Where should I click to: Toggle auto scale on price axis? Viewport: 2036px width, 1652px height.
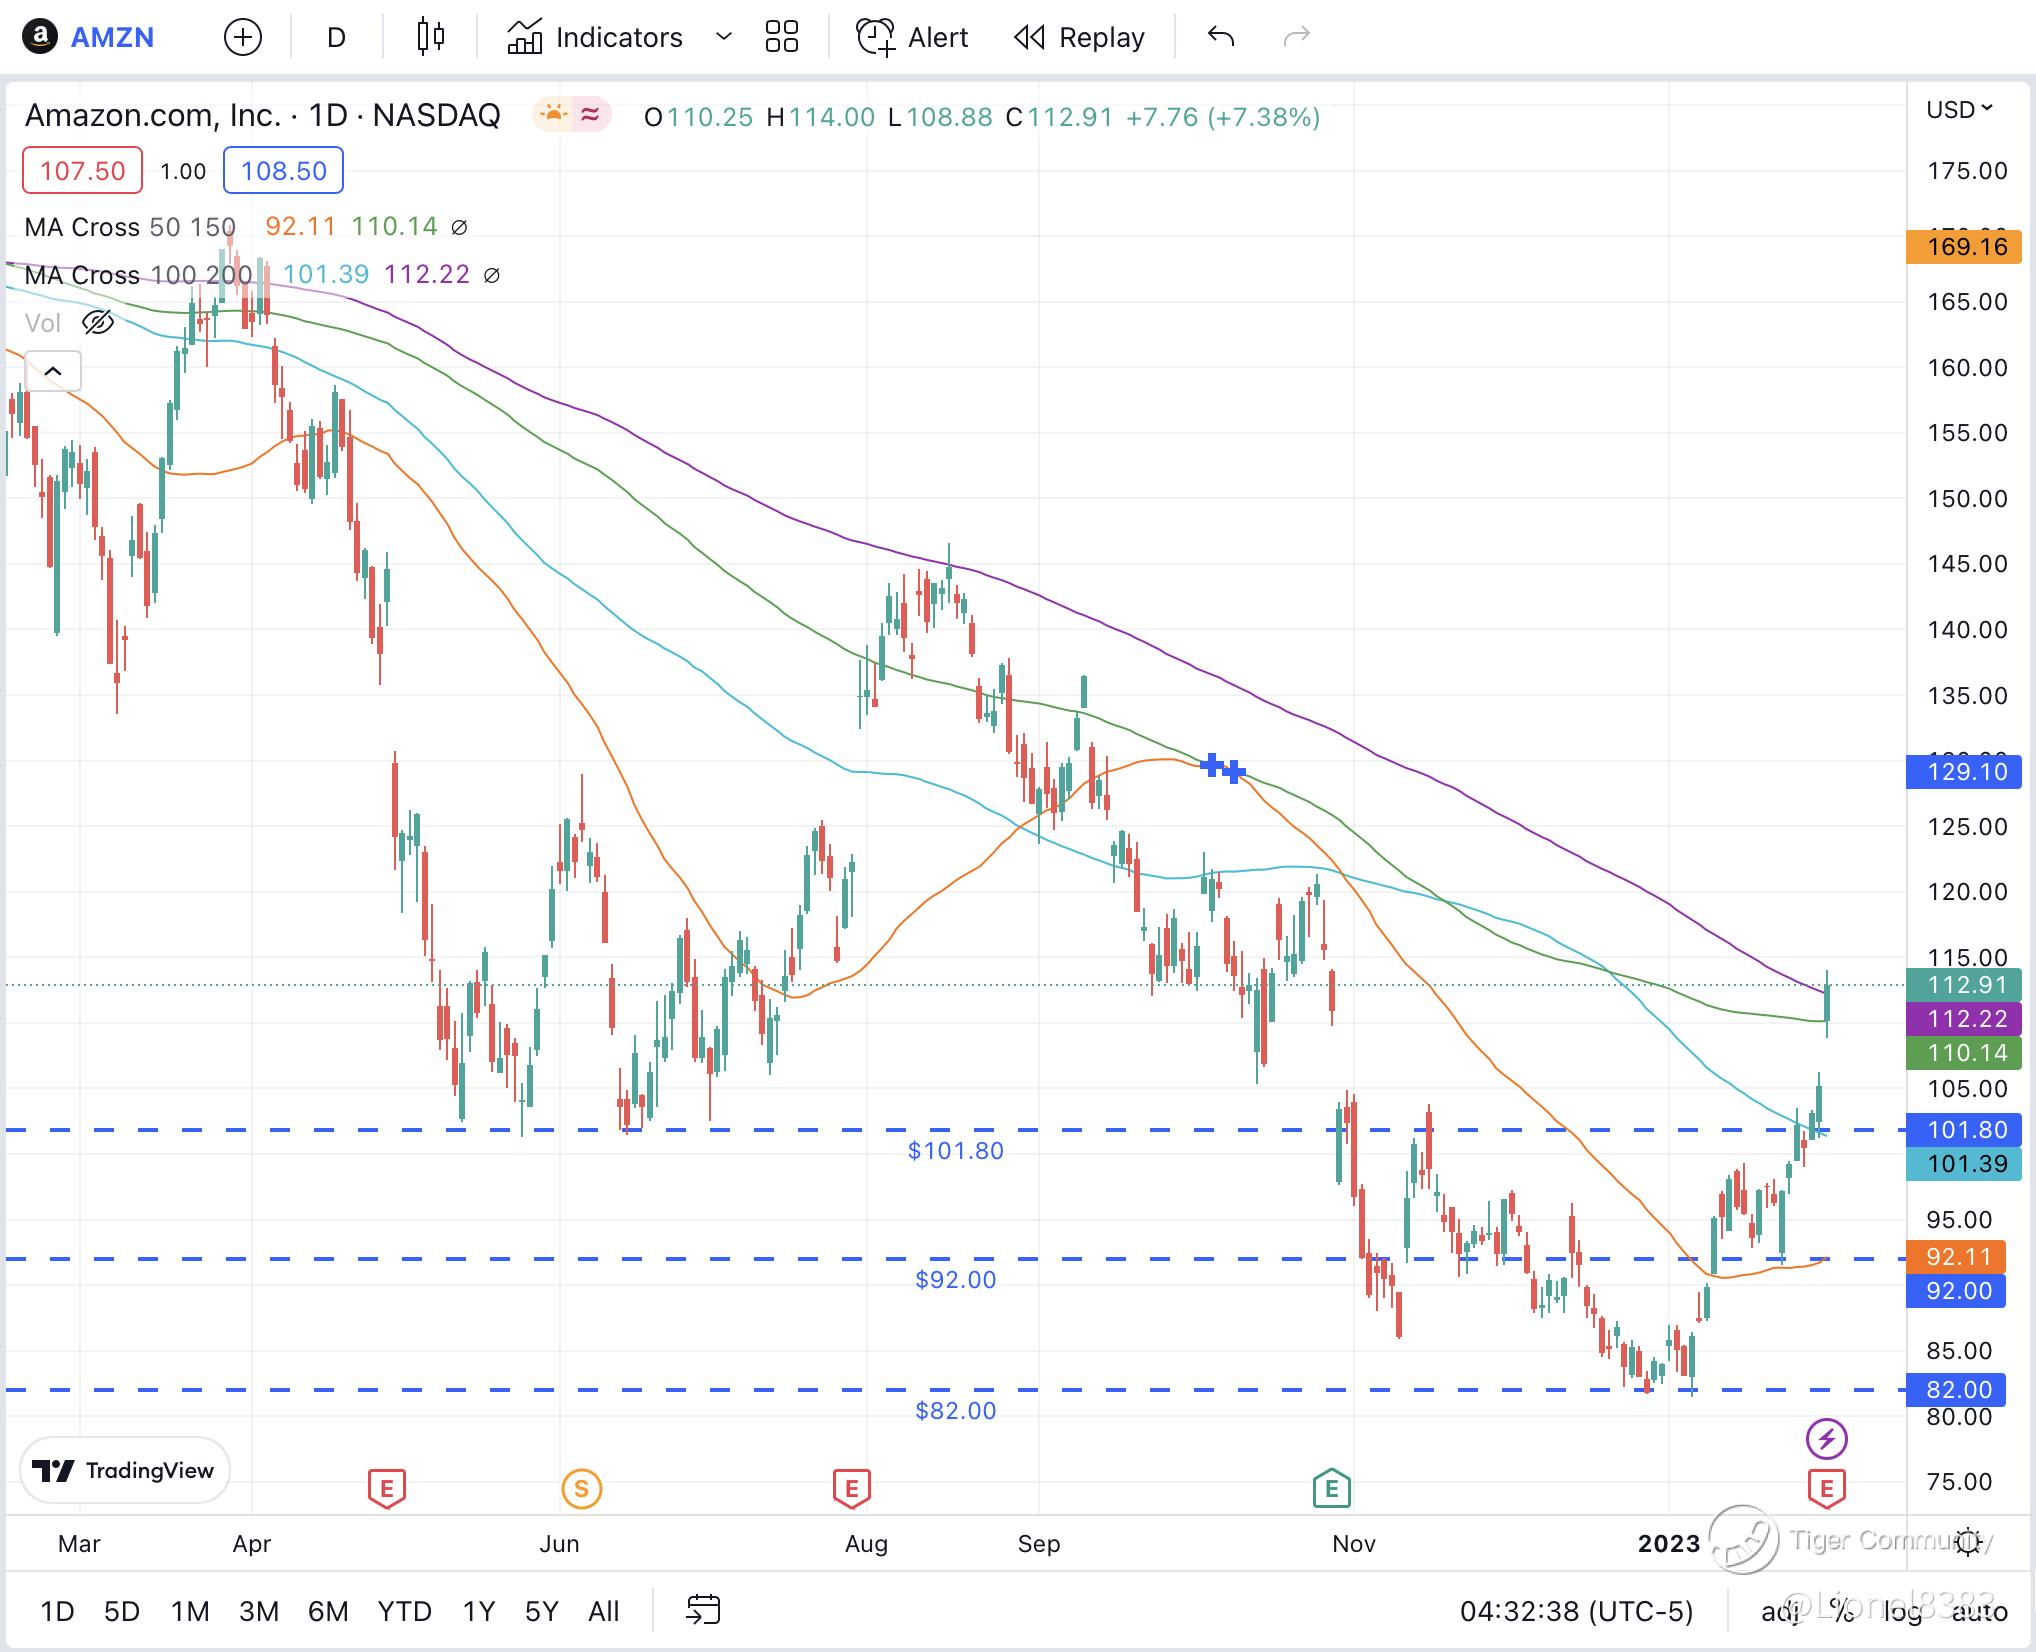point(1979,1611)
